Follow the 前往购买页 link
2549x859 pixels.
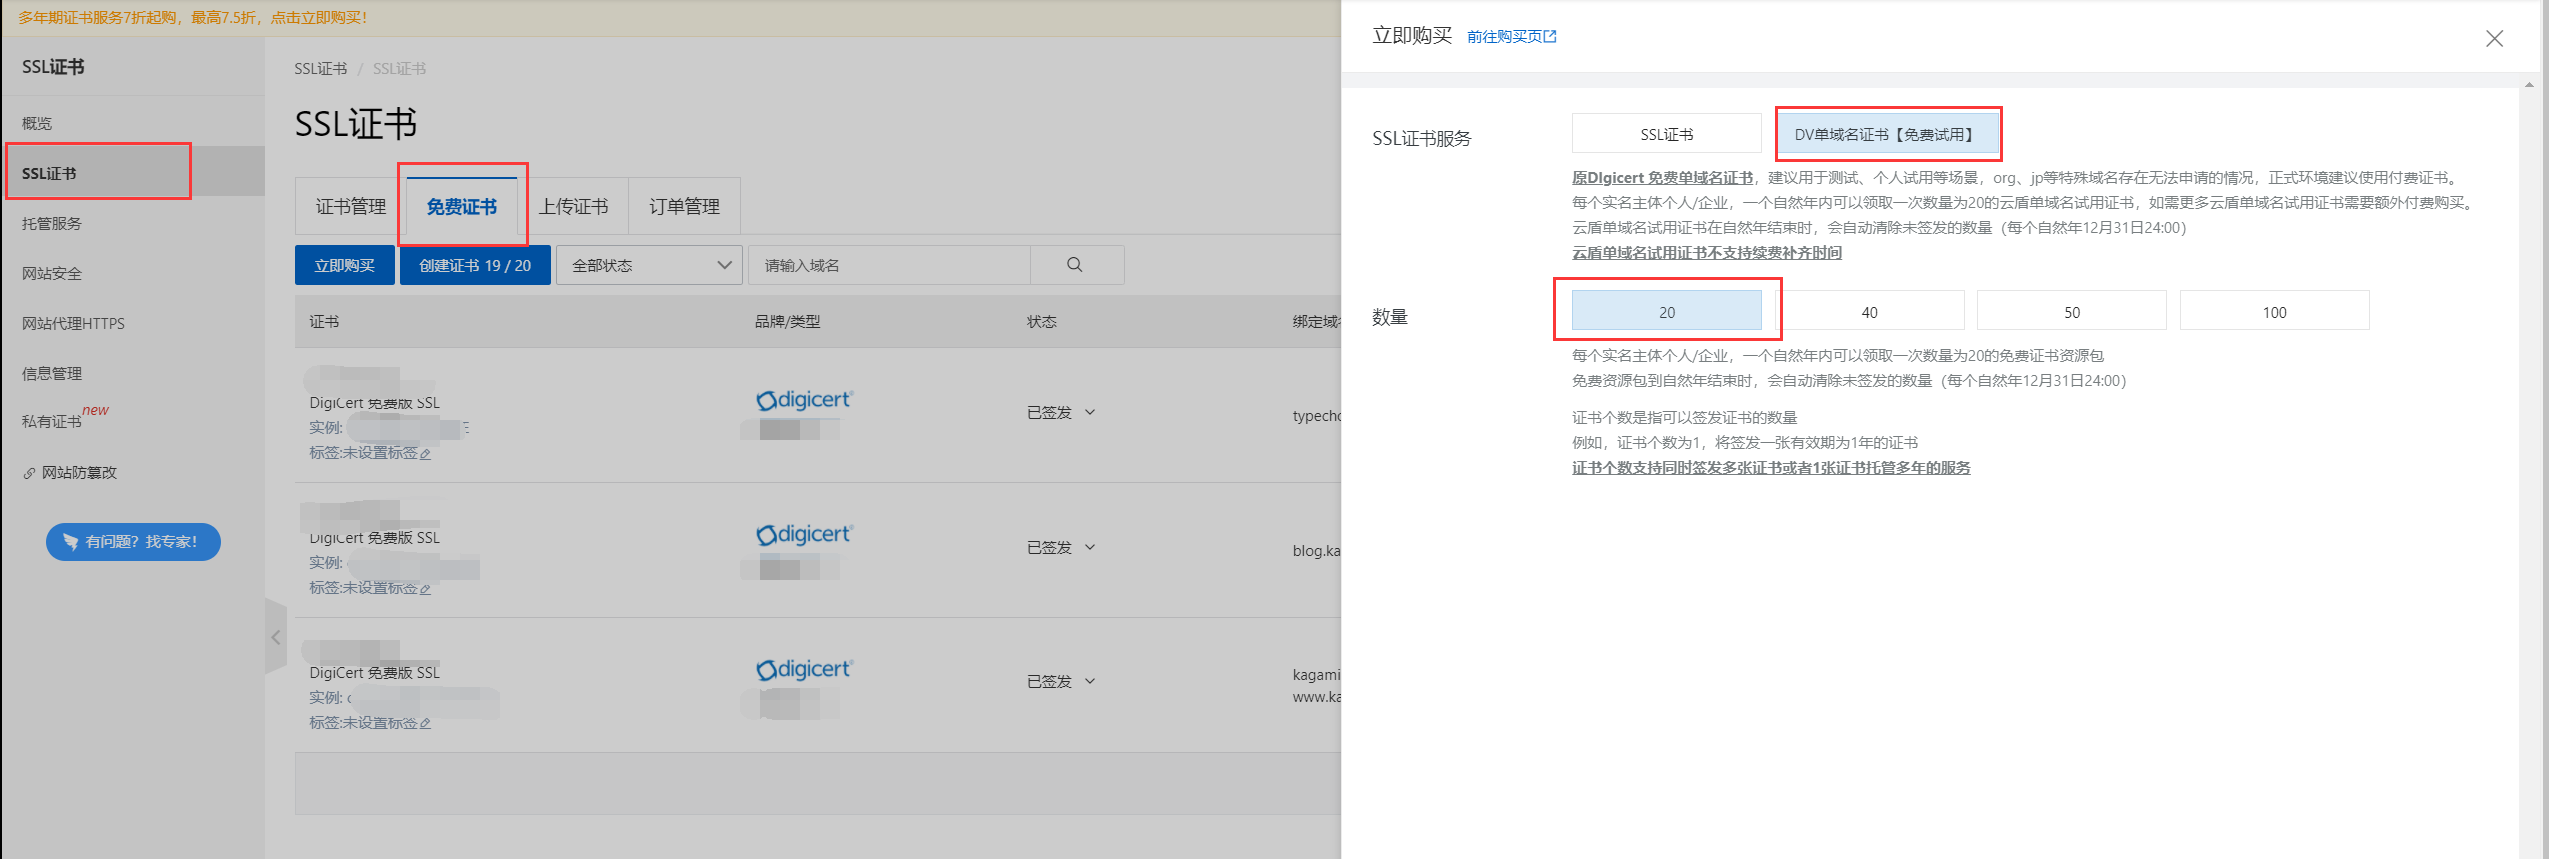pyautogui.click(x=1511, y=37)
